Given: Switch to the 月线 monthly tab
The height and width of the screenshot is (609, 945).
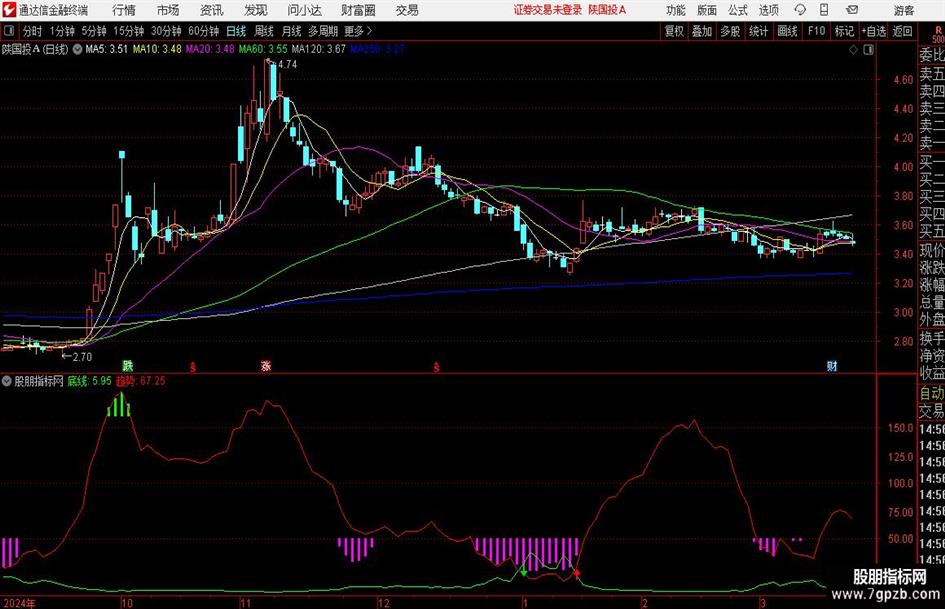Looking at the screenshot, I should pyautogui.click(x=291, y=31).
